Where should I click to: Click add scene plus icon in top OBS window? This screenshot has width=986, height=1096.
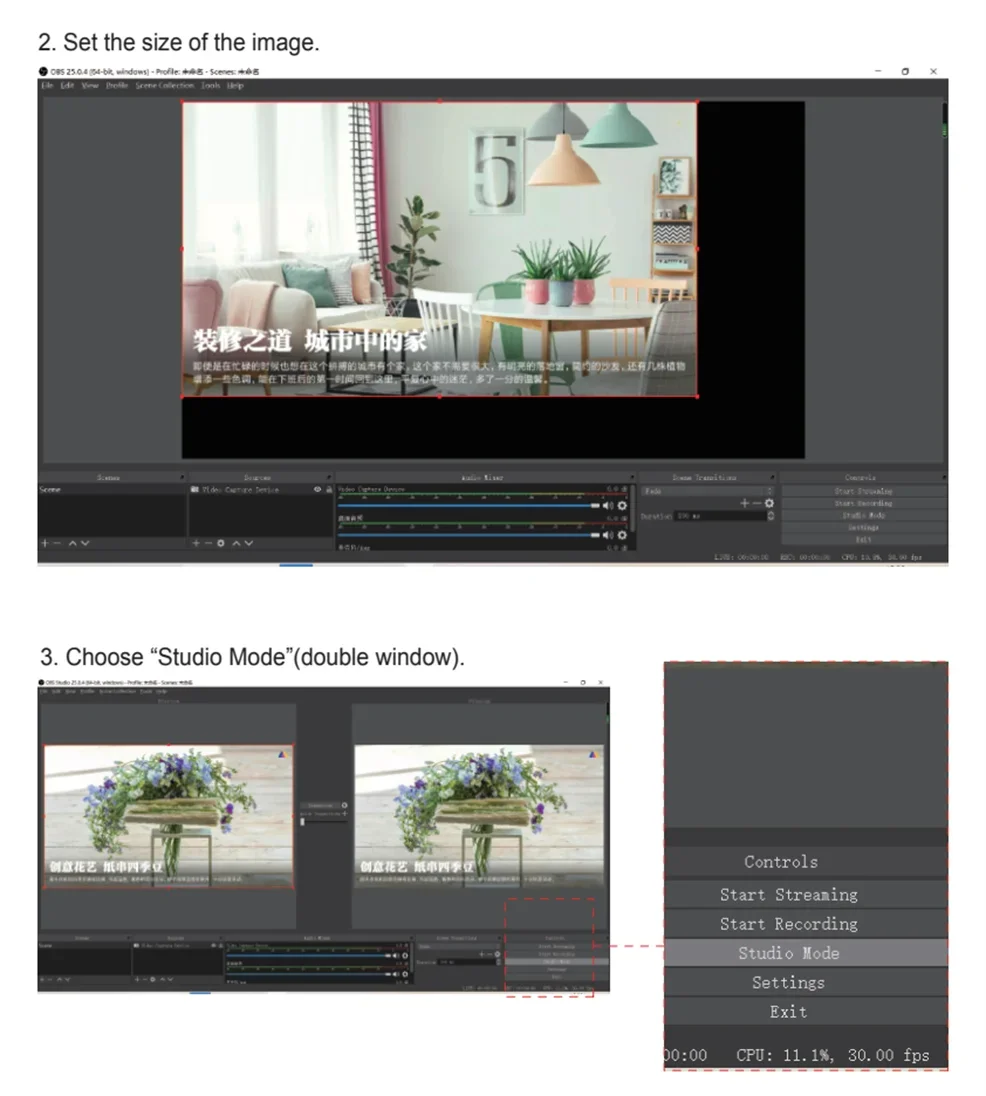click(x=44, y=543)
